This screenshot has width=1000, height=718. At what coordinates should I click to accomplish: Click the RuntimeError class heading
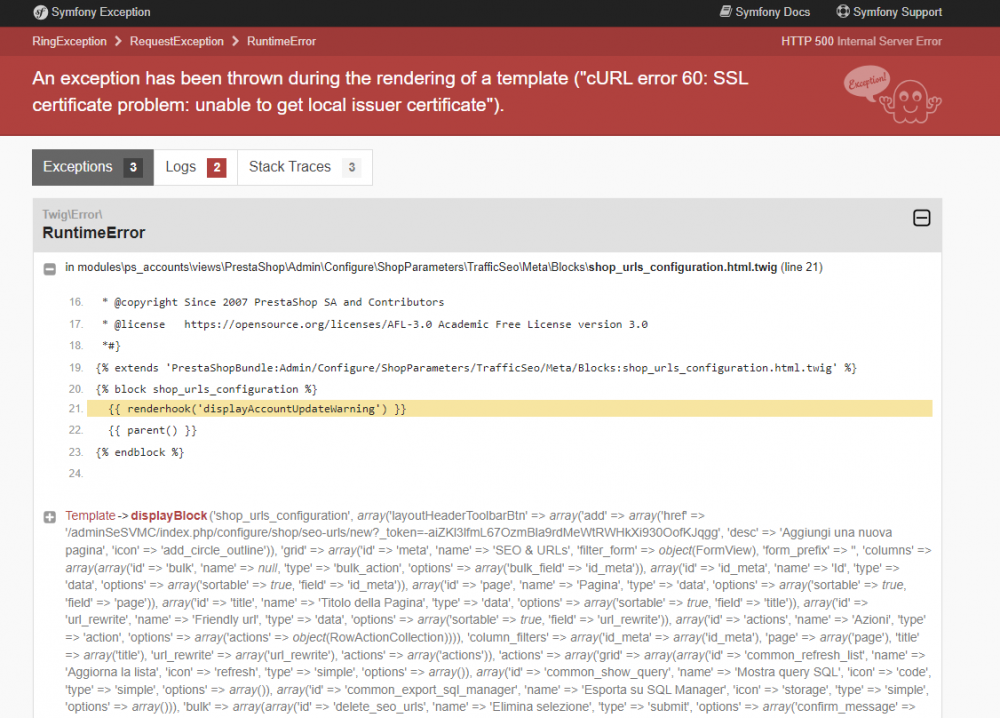coord(94,233)
